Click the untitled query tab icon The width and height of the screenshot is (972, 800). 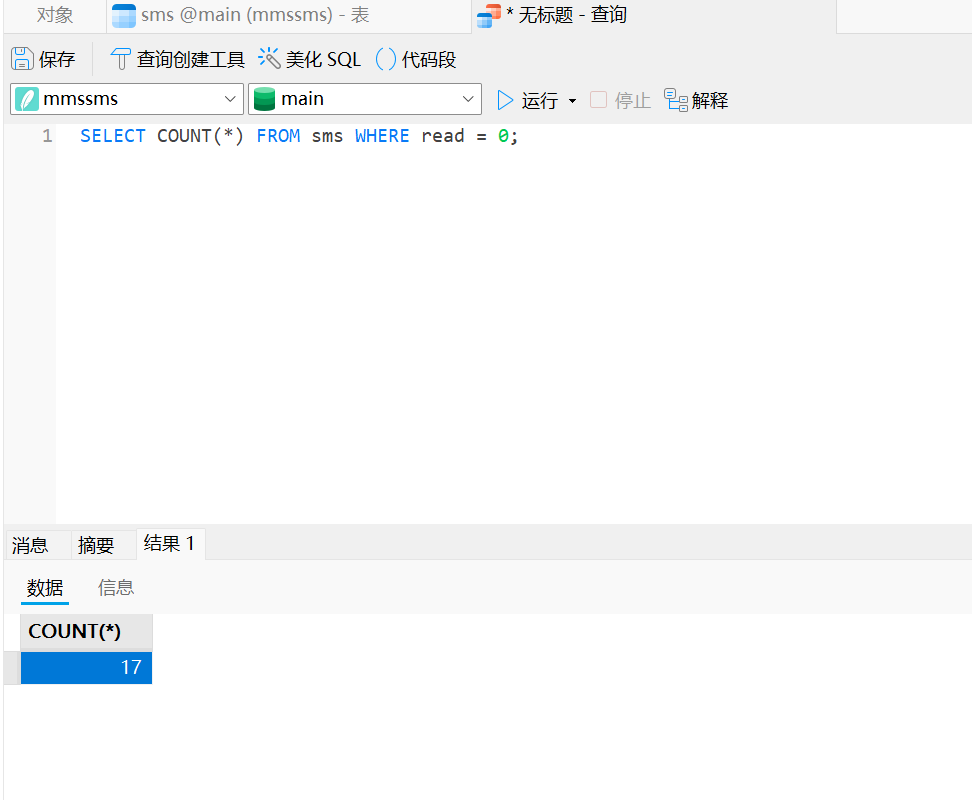(x=489, y=15)
